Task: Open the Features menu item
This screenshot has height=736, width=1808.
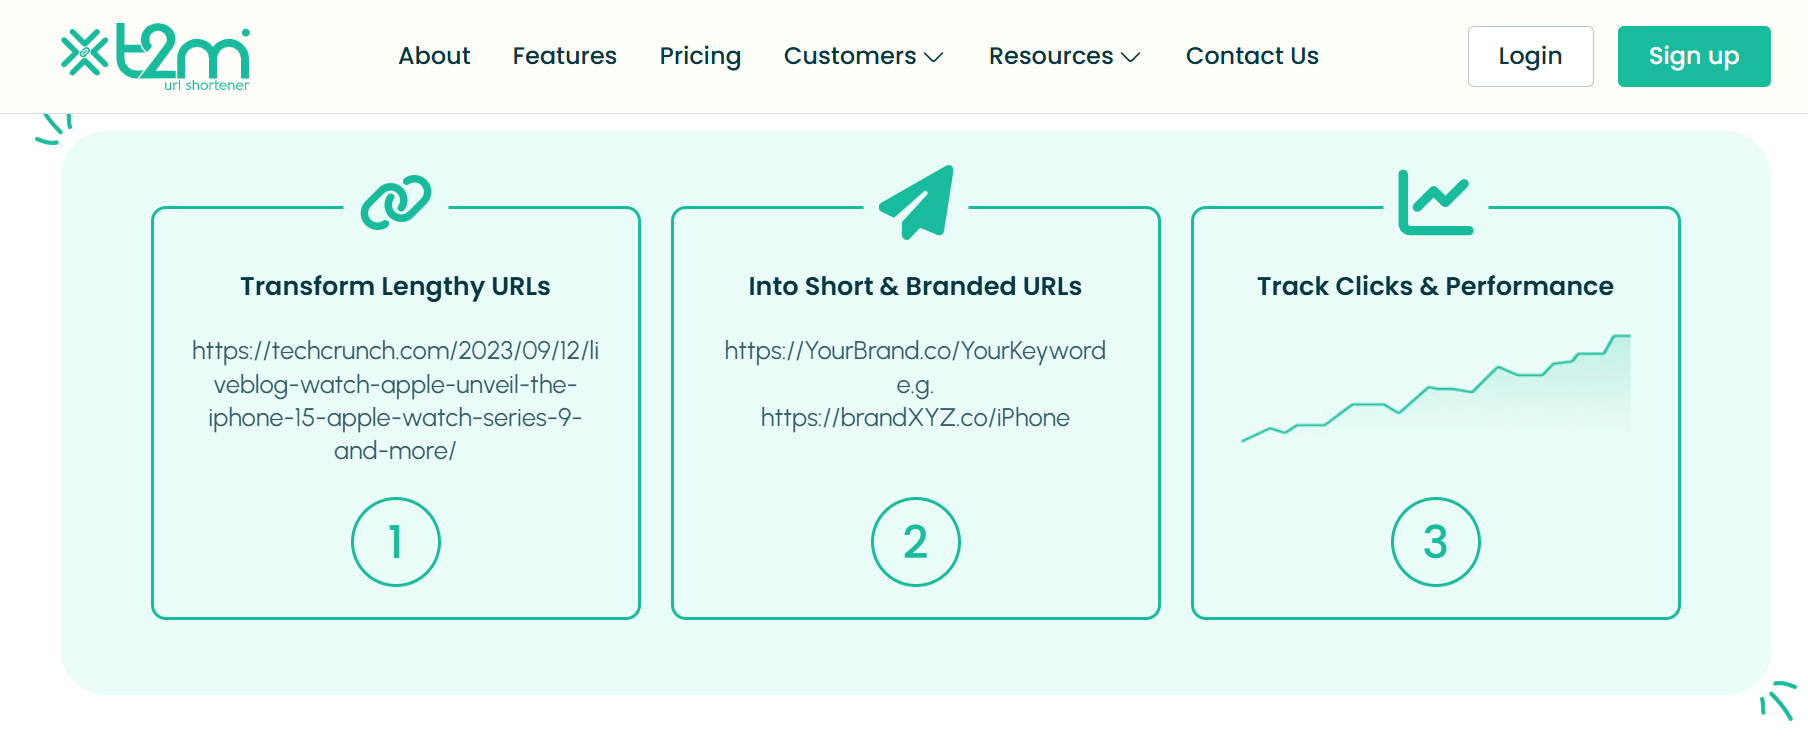Action: (x=564, y=56)
